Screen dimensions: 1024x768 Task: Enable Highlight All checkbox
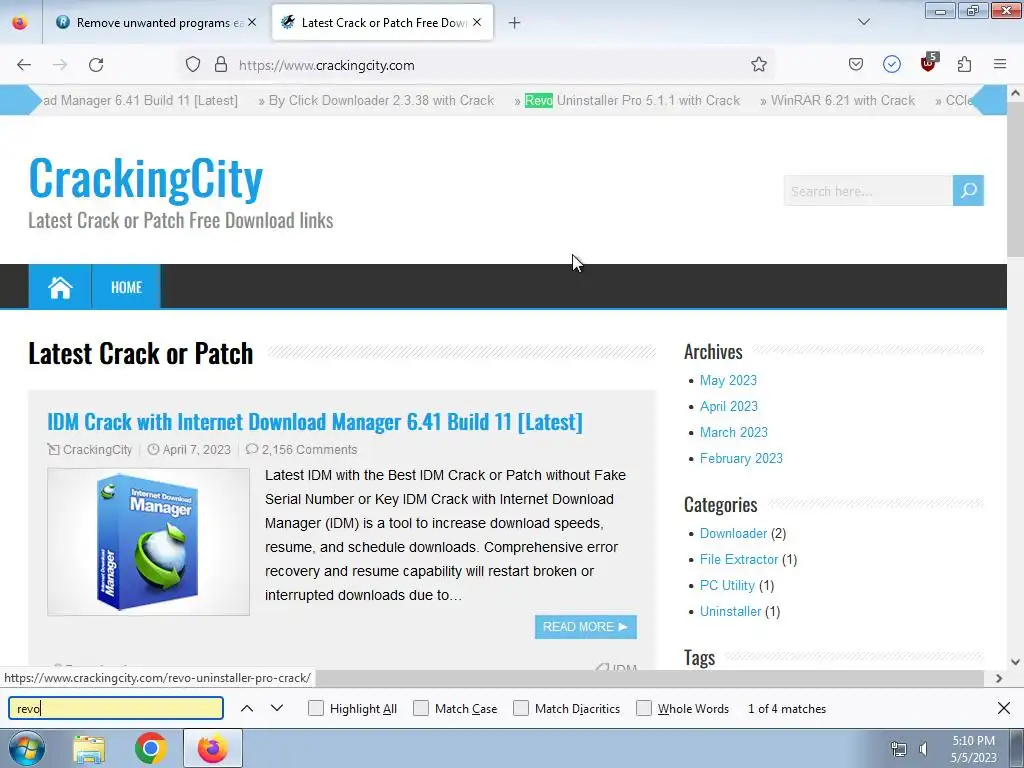(x=316, y=709)
